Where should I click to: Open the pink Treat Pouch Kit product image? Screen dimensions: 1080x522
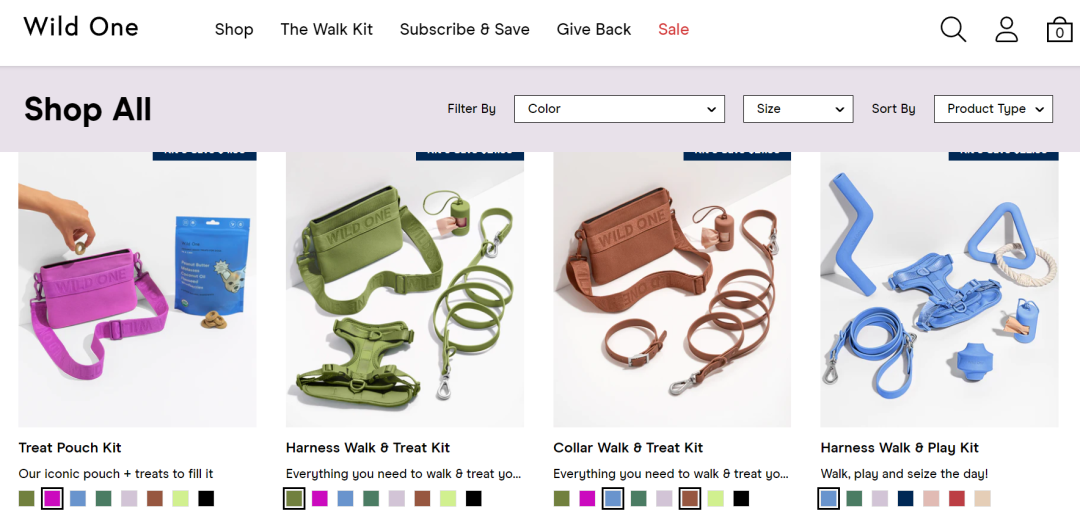137,290
